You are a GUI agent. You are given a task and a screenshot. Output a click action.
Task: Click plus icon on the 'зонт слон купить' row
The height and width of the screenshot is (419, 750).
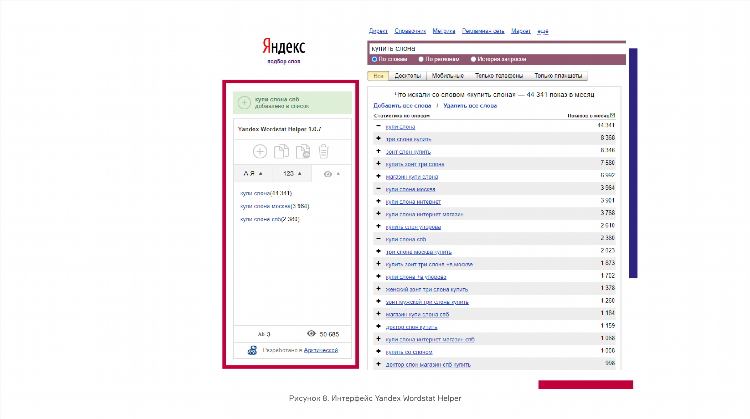coord(378,151)
